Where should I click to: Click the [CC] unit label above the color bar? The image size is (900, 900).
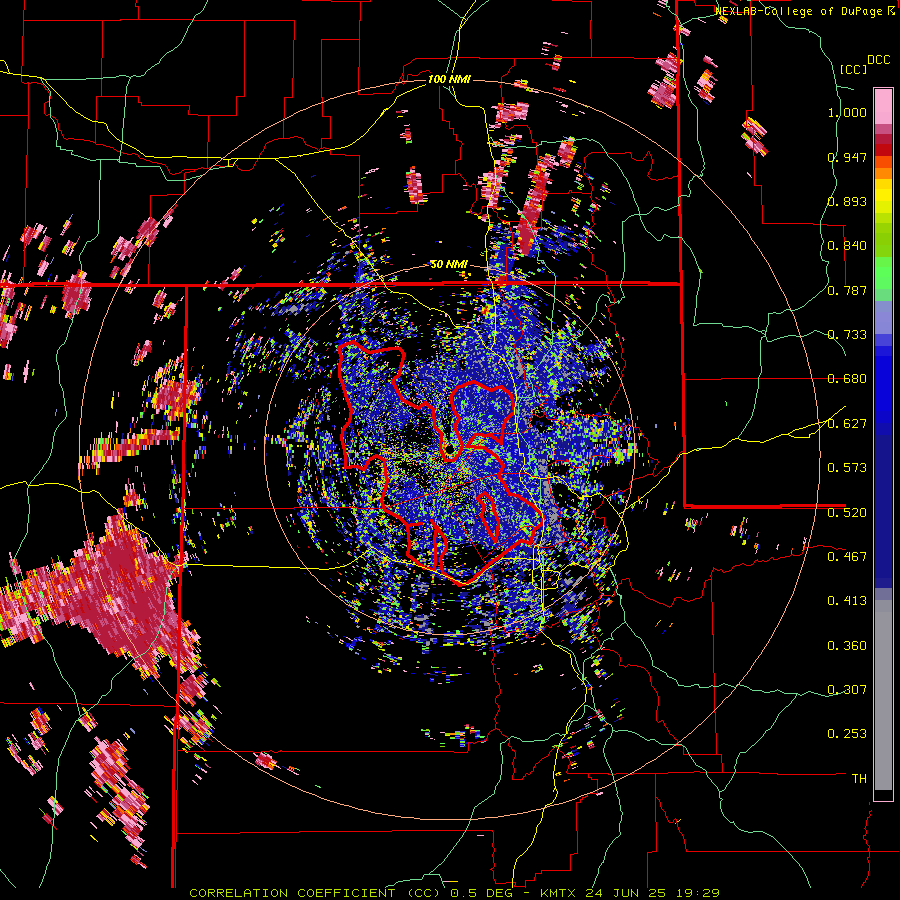853,69
